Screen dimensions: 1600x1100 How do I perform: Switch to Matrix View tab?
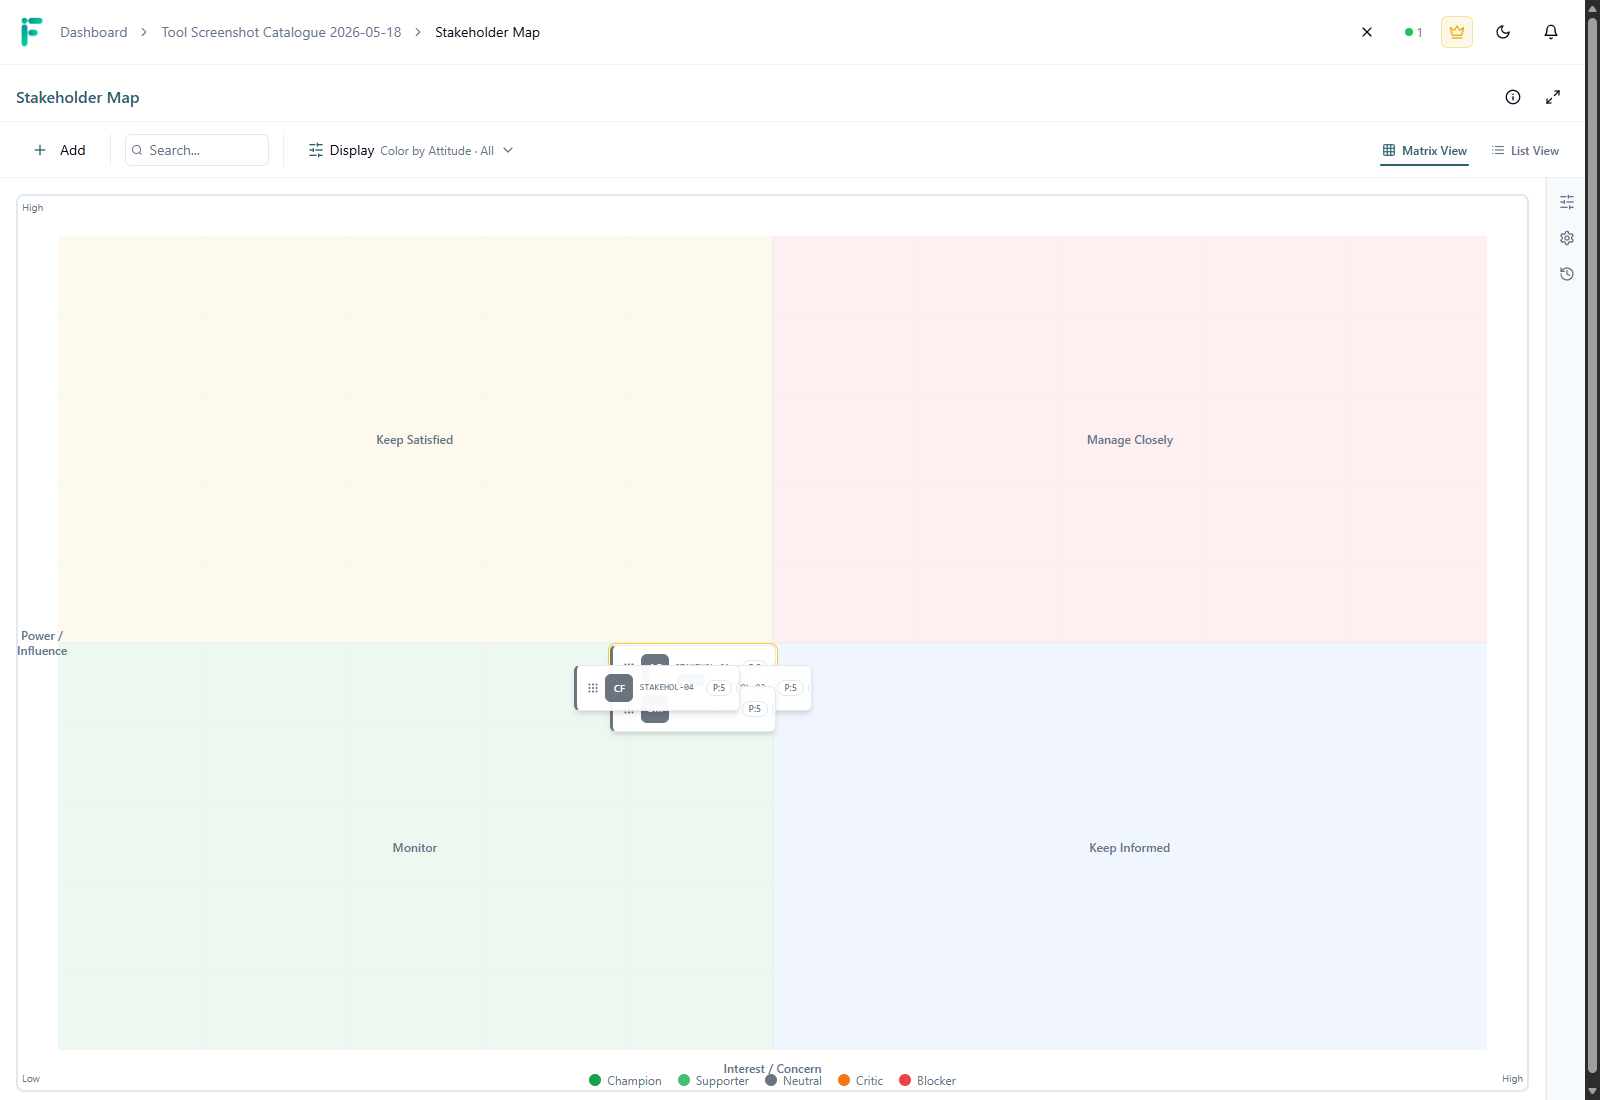[x=1424, y=151]
